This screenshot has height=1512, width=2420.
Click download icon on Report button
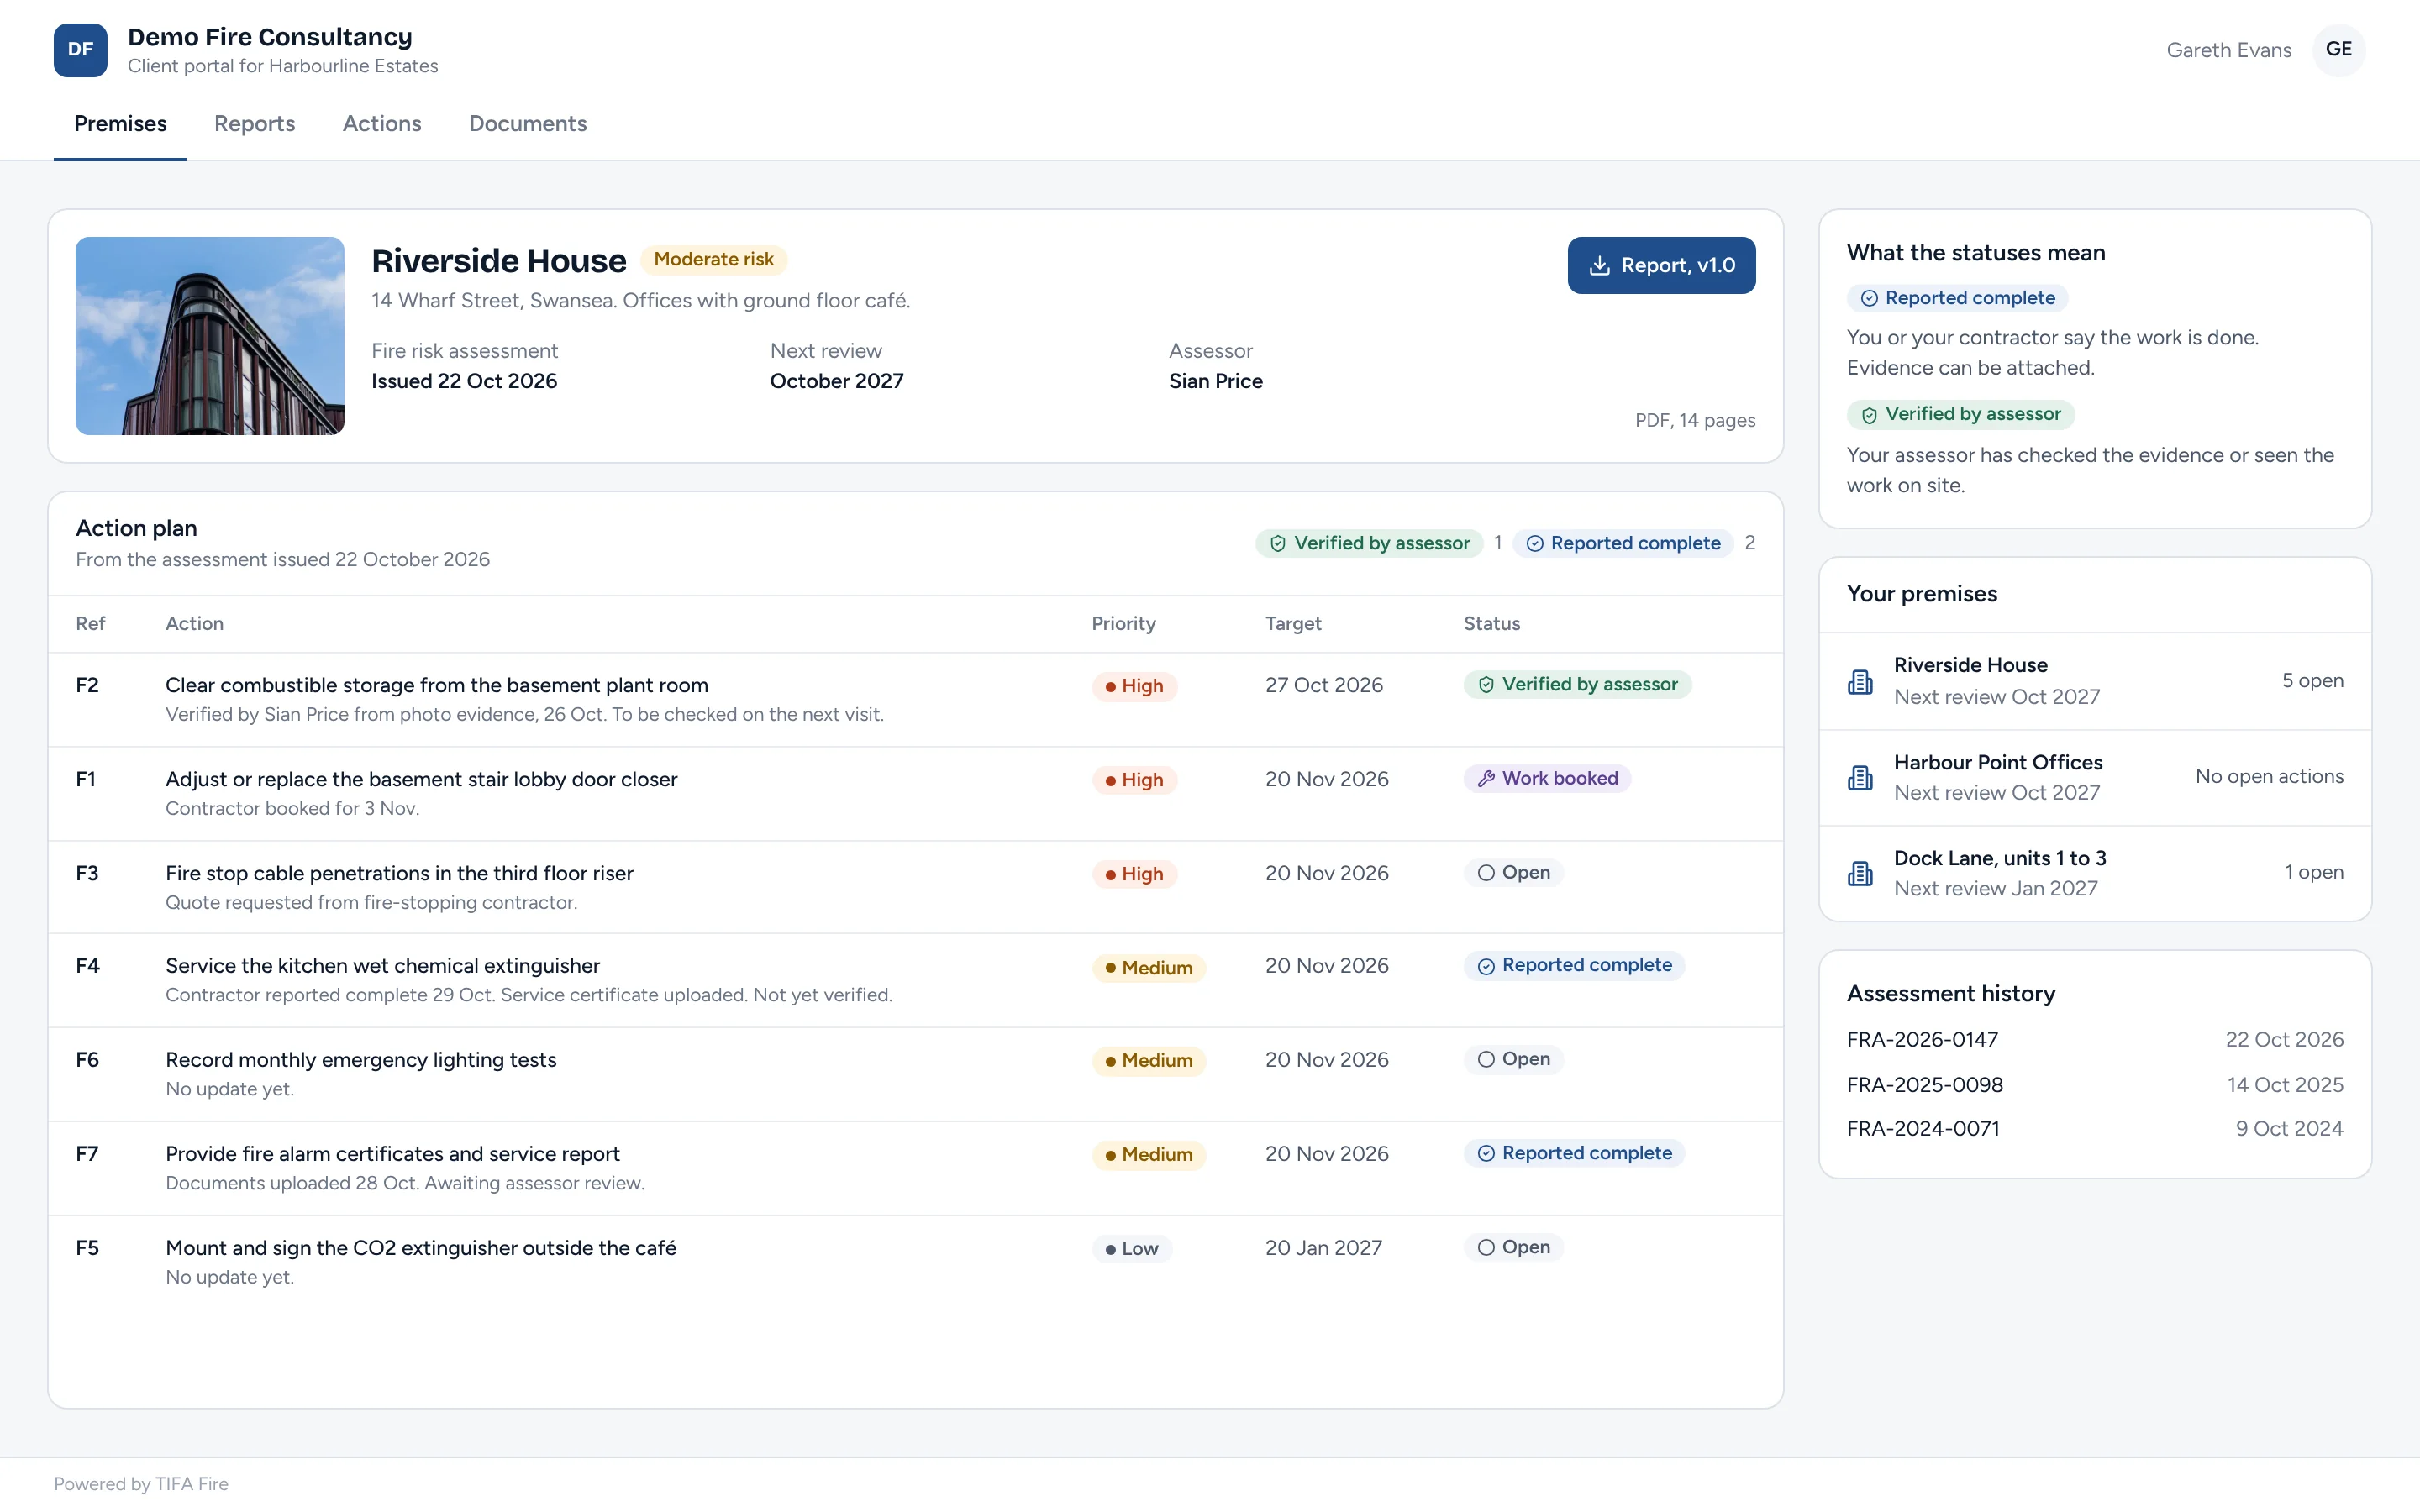pyautogui.click(x=1599, y=265)
